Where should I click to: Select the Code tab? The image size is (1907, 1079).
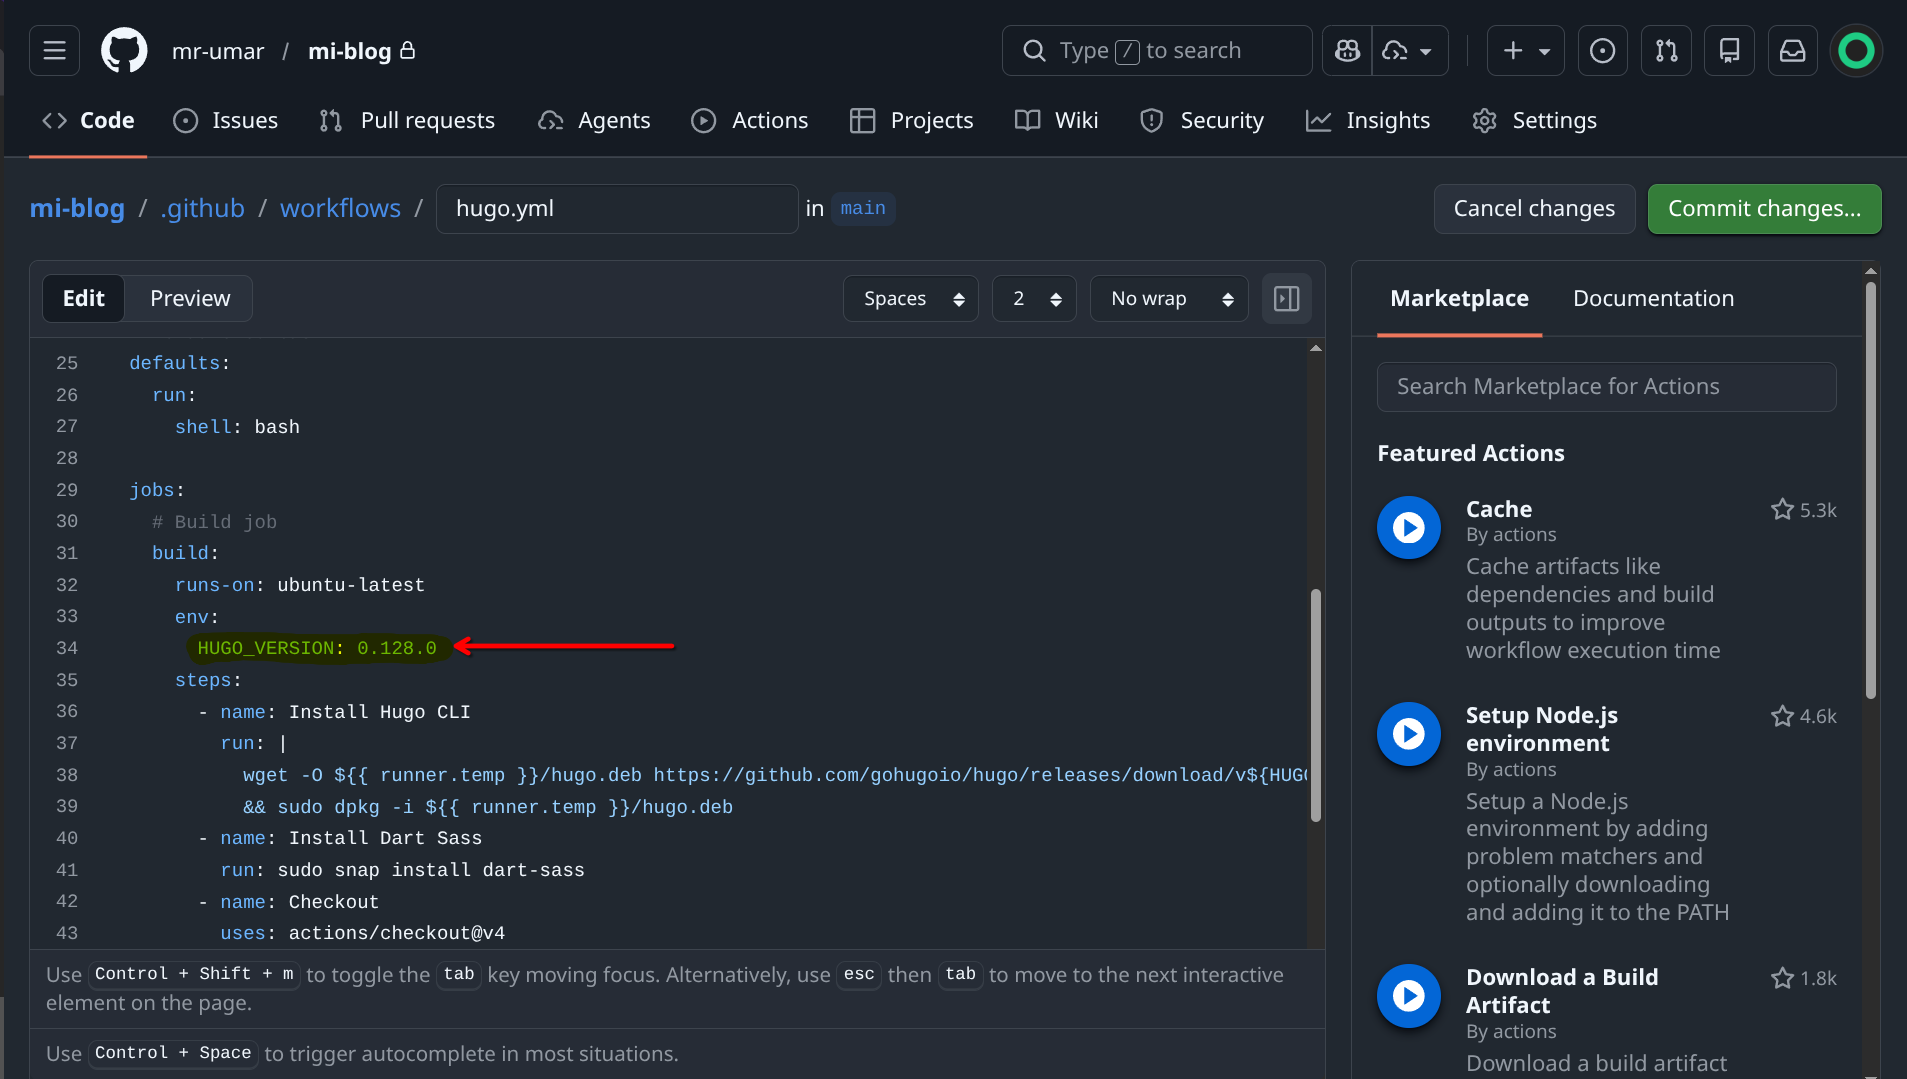click(x=88, y=120)
